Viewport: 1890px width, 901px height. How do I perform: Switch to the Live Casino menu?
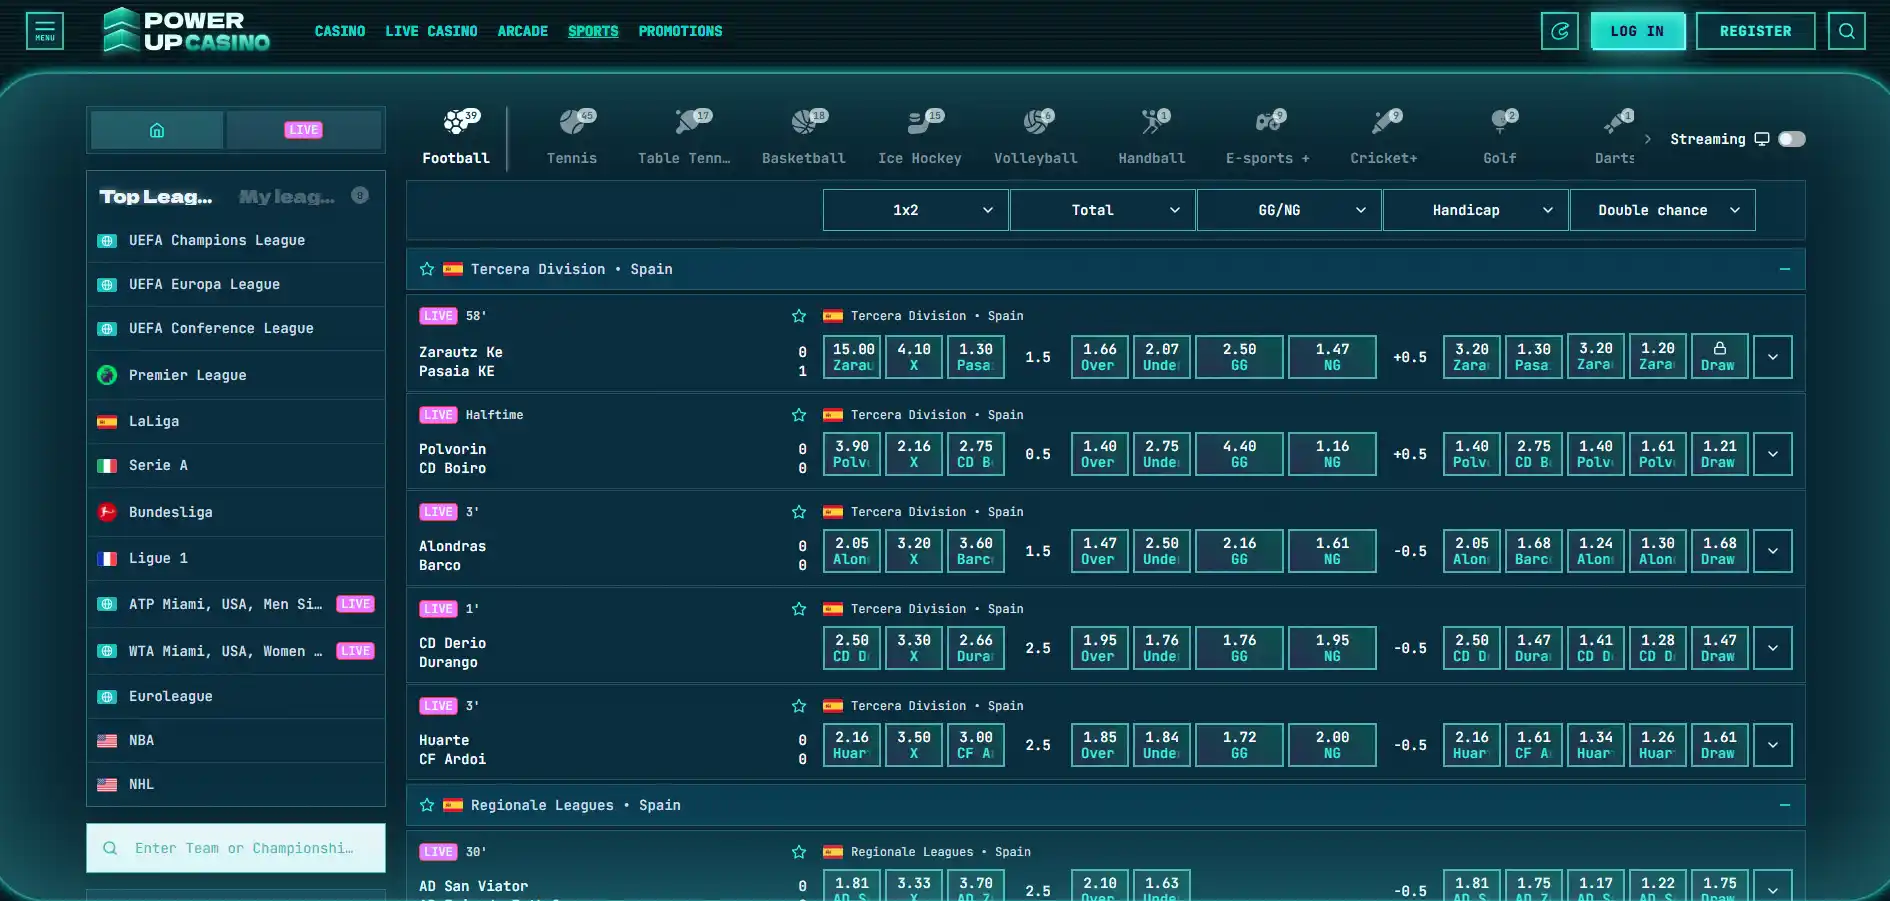(431, 31)
